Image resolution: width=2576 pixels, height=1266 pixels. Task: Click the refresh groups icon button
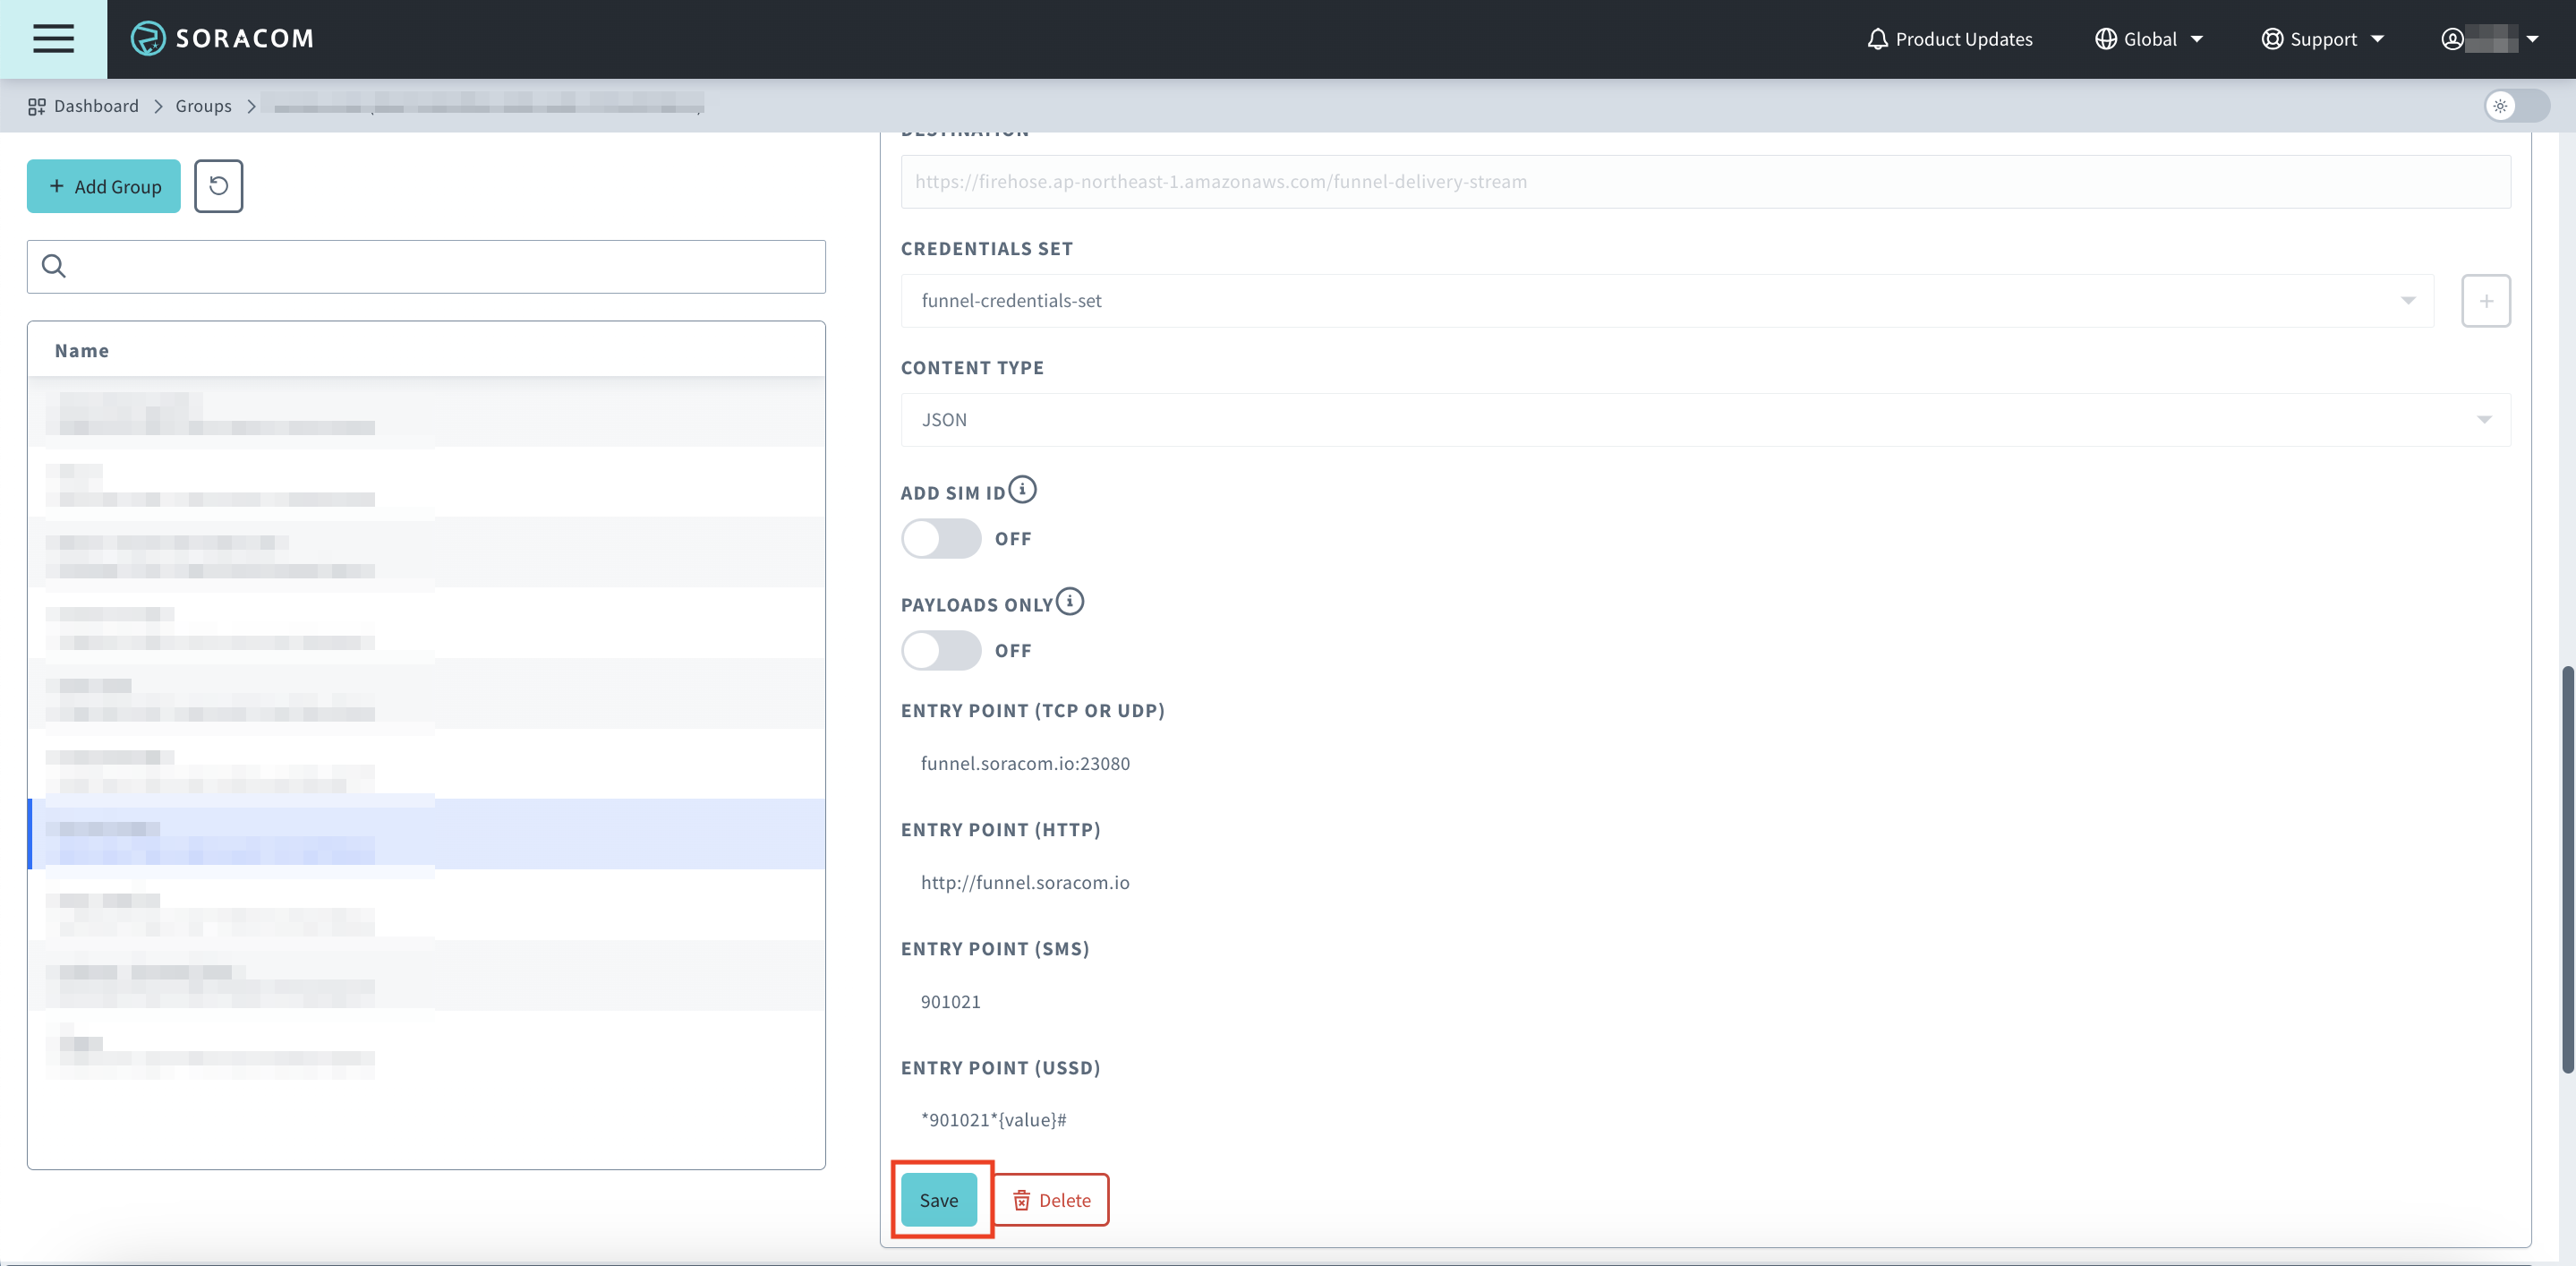tap(218, 186)
